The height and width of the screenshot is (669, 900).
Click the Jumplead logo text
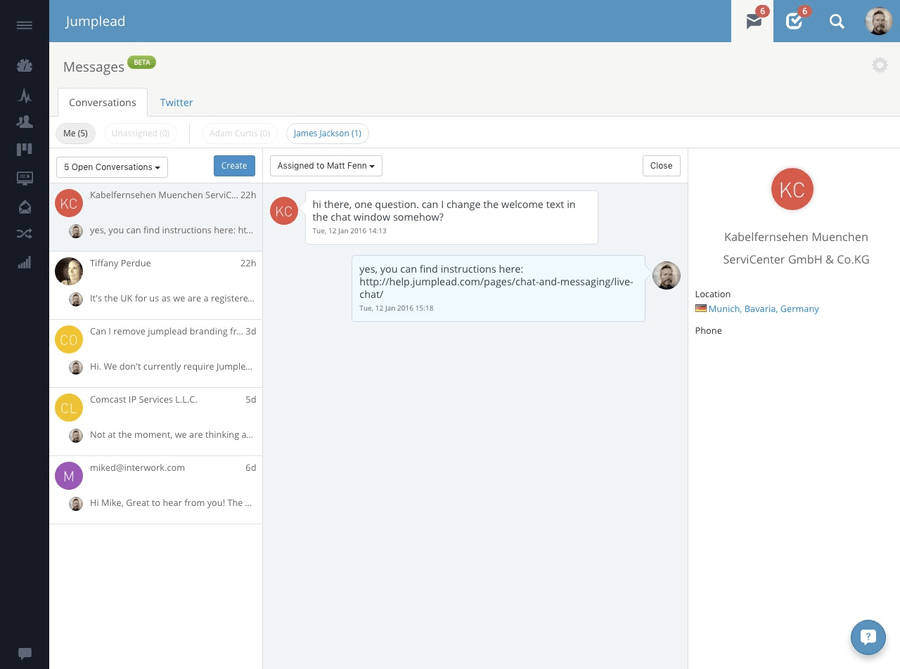click(x=95, y=21)
